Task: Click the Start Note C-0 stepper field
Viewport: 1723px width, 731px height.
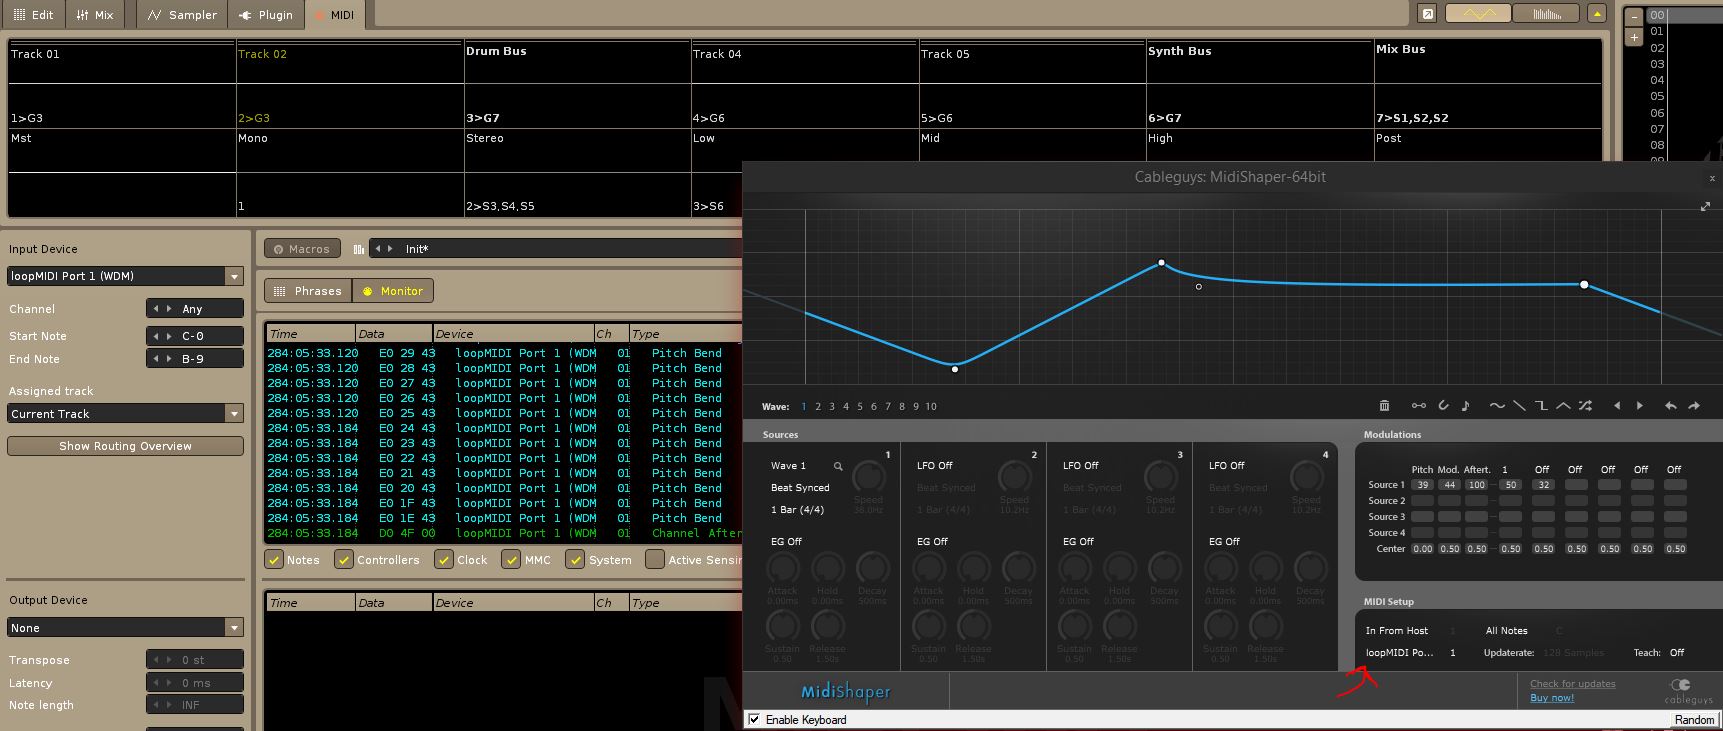Action: (x=195, y=336)
